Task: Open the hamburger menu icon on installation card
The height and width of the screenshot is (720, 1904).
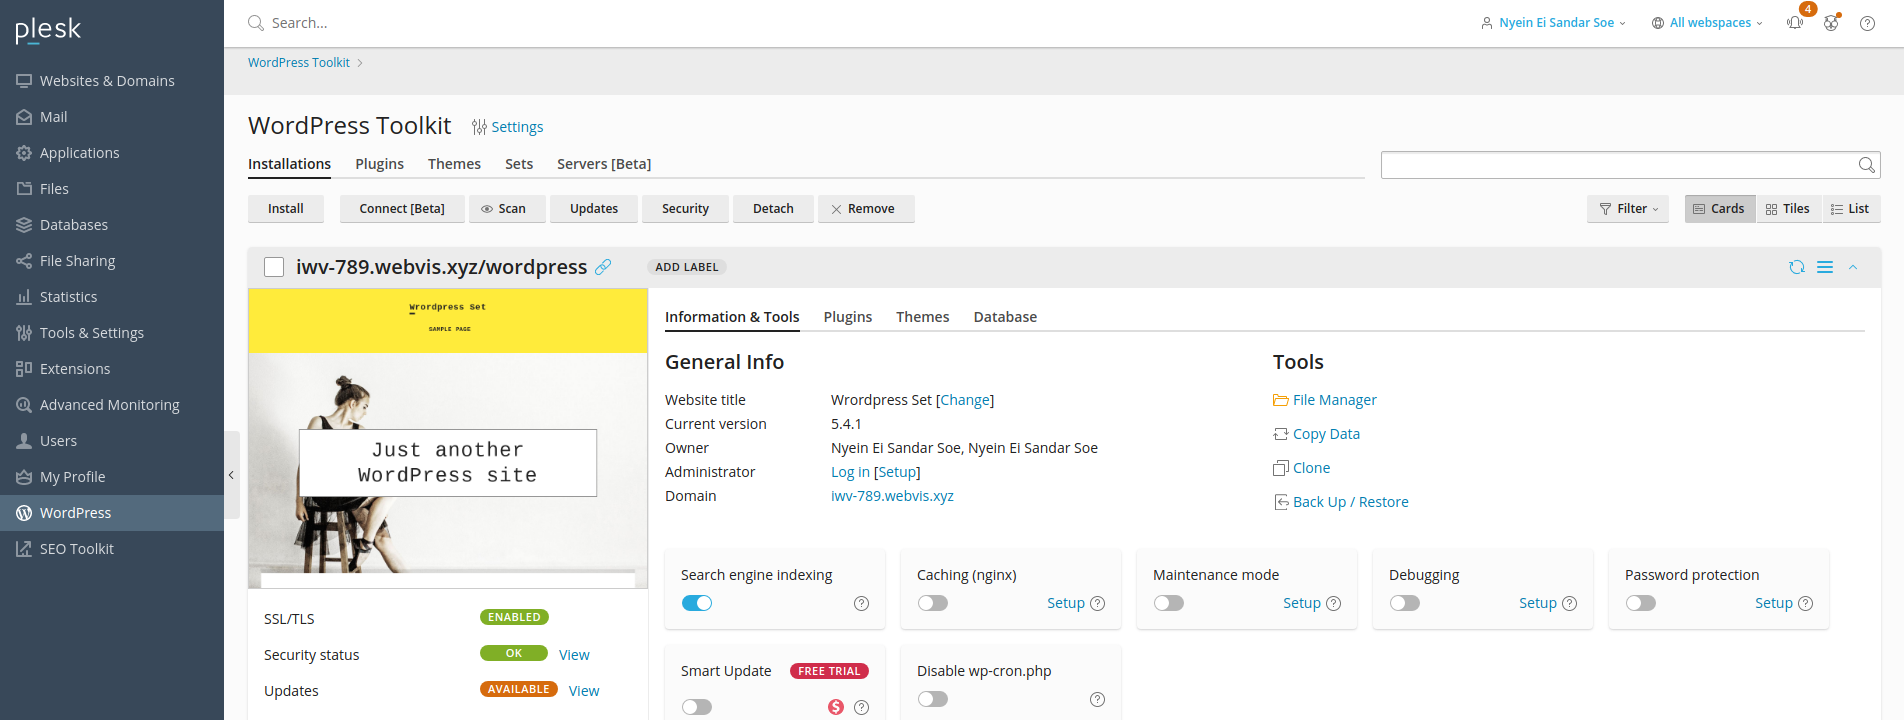Action: click(1825, 267)
